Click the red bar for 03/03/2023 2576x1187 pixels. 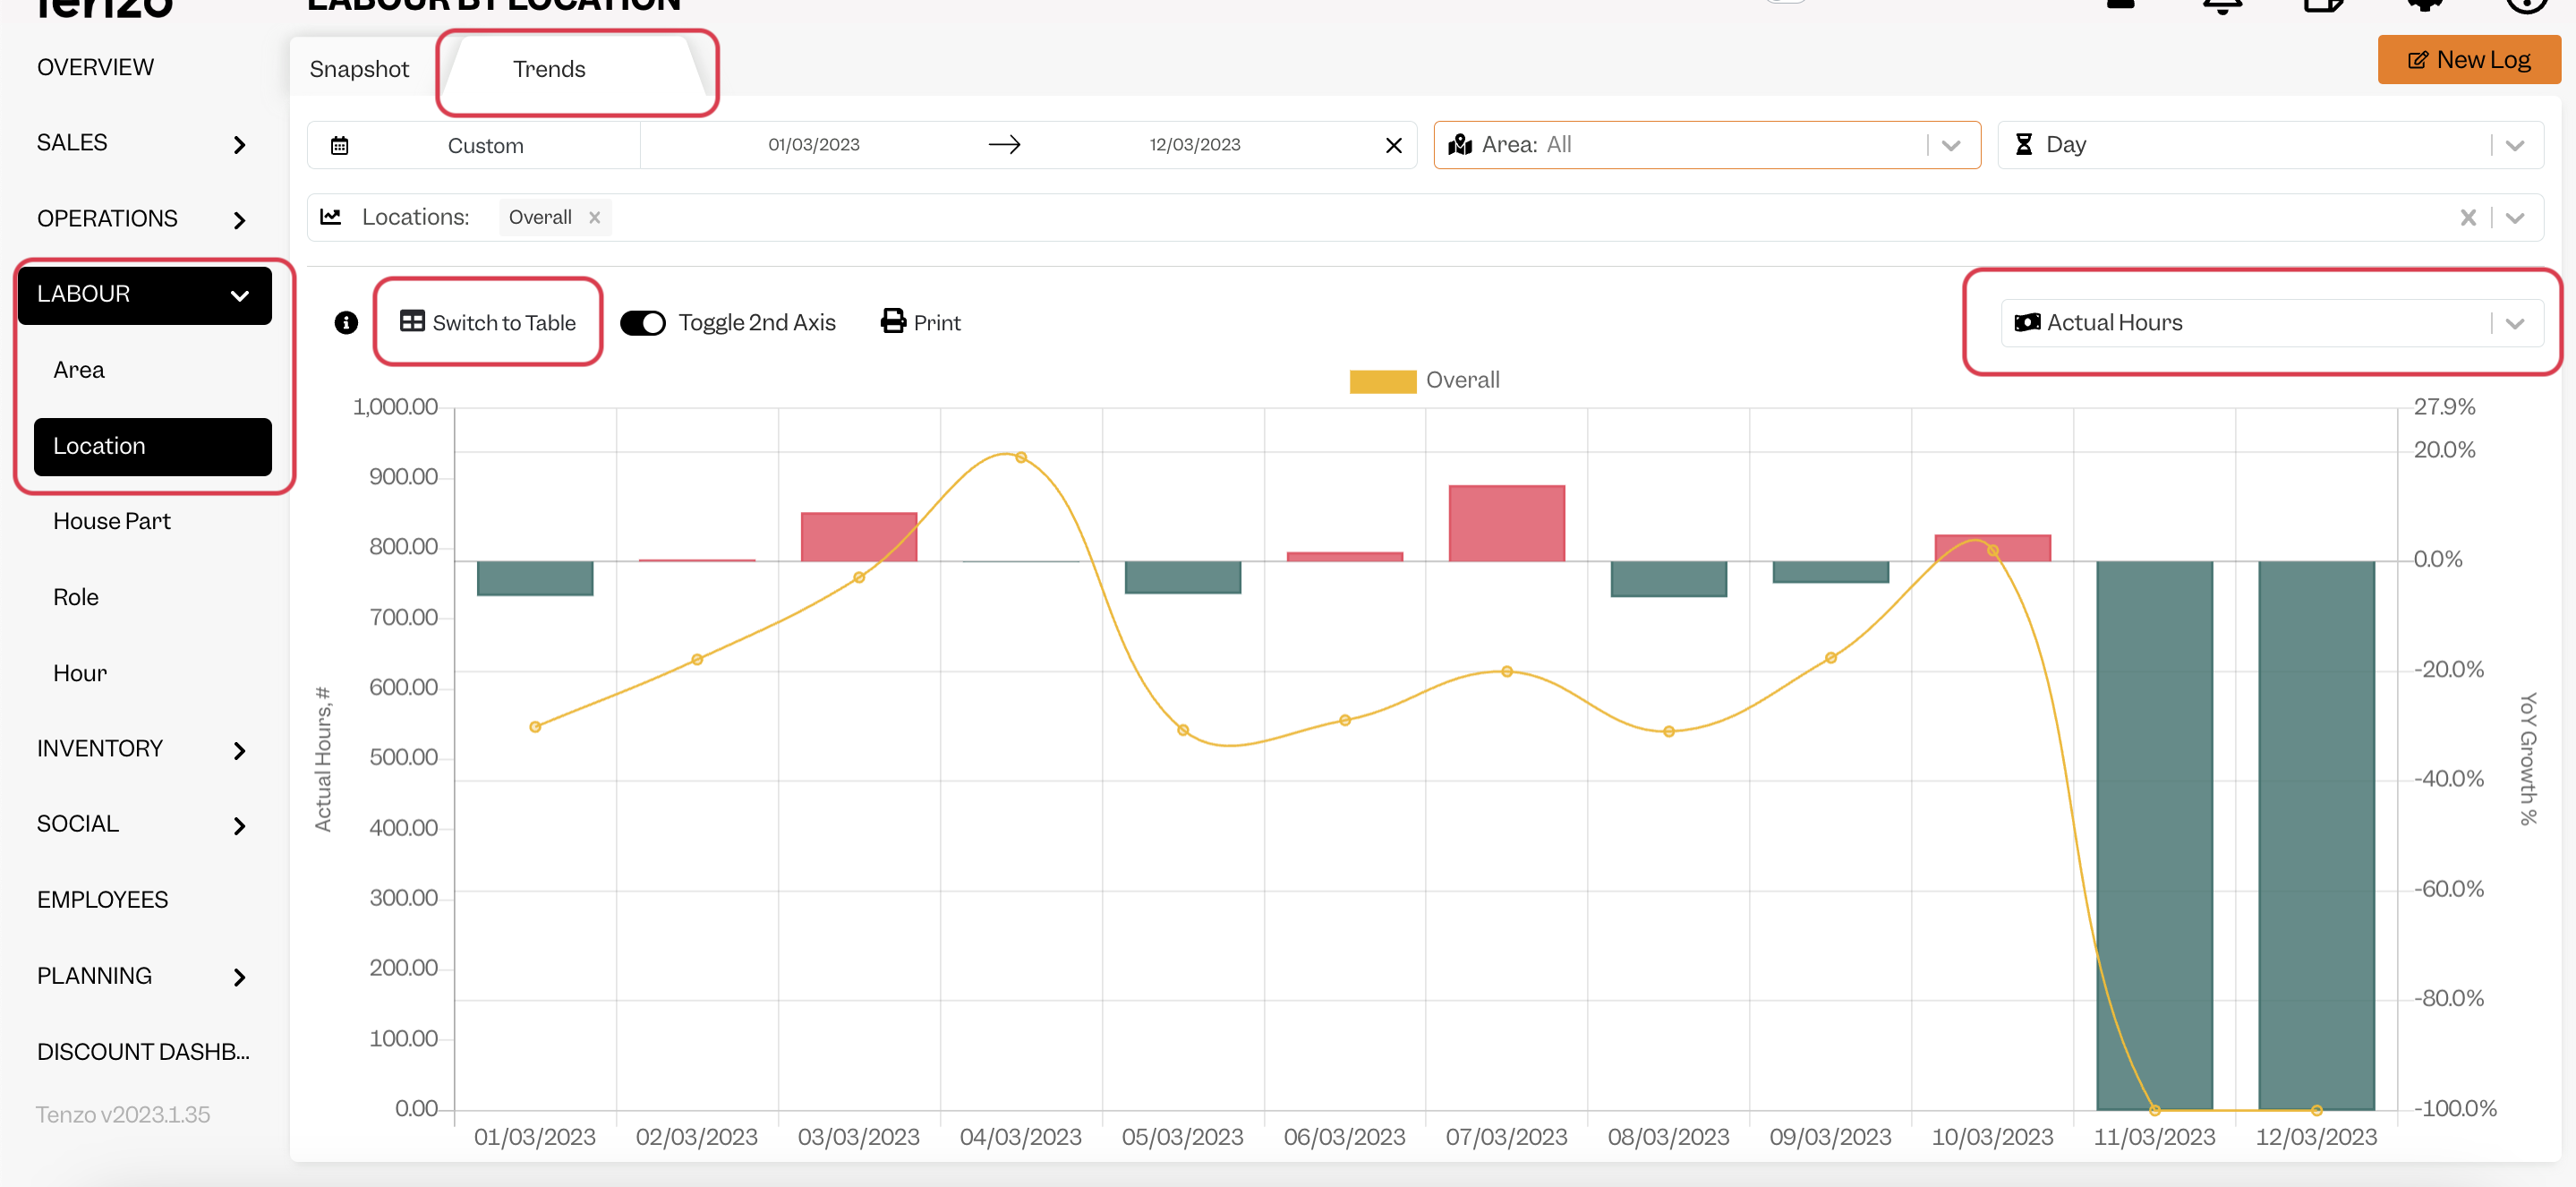pos(859,537)
